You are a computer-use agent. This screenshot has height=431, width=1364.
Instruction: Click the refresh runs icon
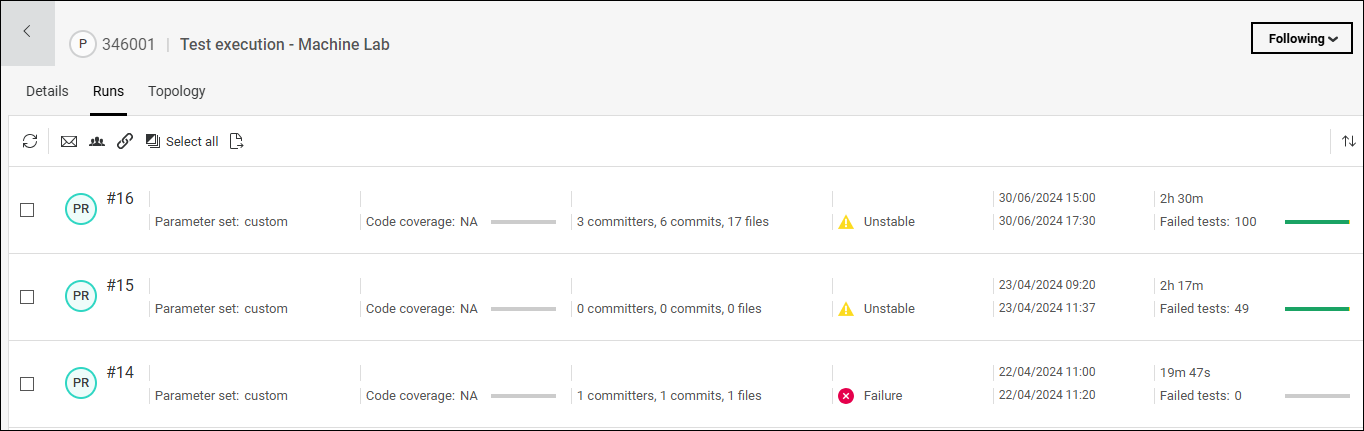pyautogui.click(x=30, y=142)
